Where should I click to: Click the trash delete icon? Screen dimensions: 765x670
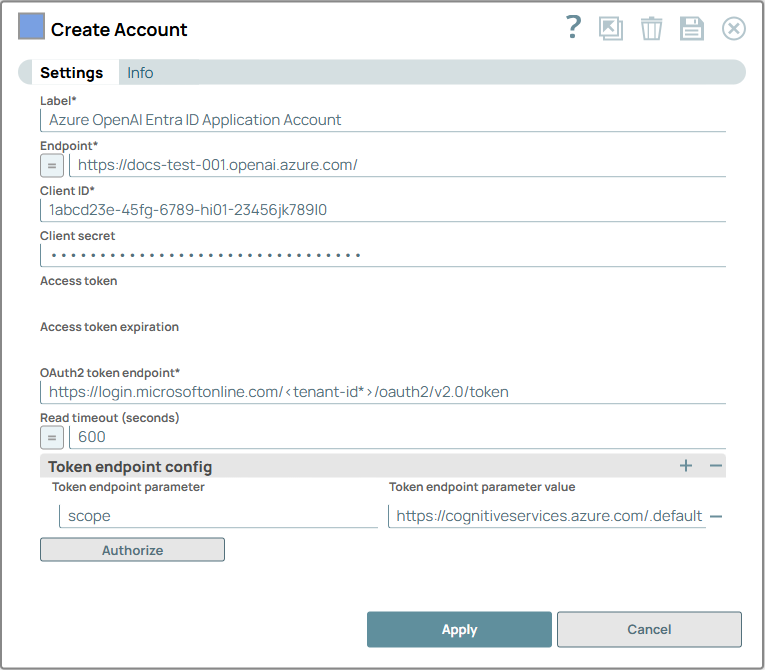[x=651, y=28]
